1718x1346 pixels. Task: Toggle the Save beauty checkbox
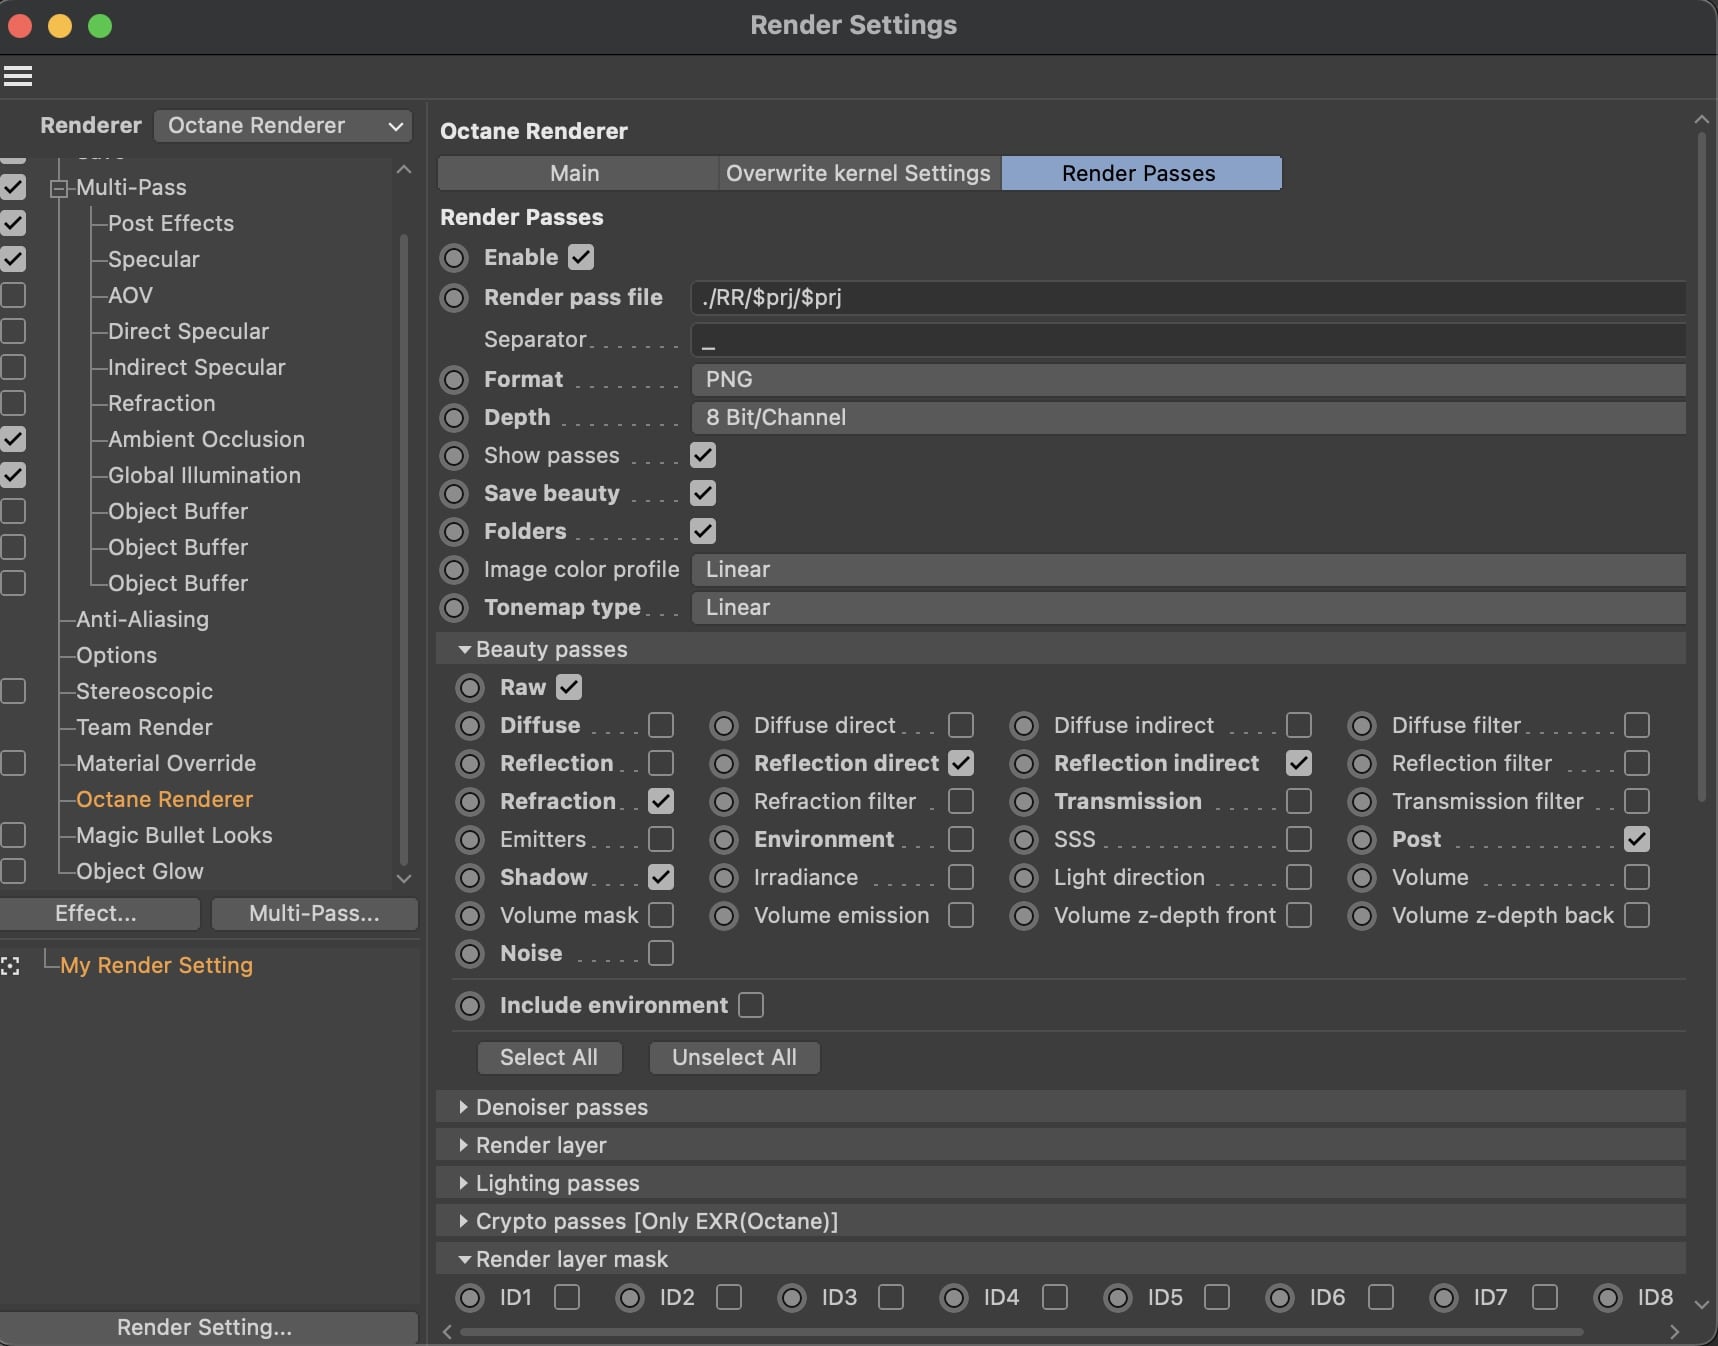703,493
